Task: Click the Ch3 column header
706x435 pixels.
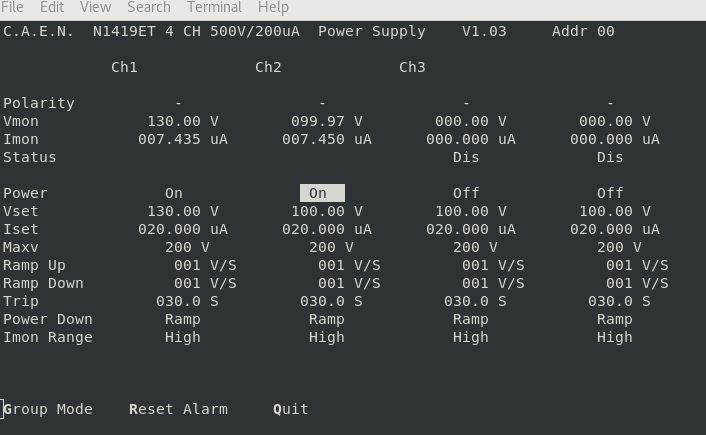Action: click(x=412, y=67)
